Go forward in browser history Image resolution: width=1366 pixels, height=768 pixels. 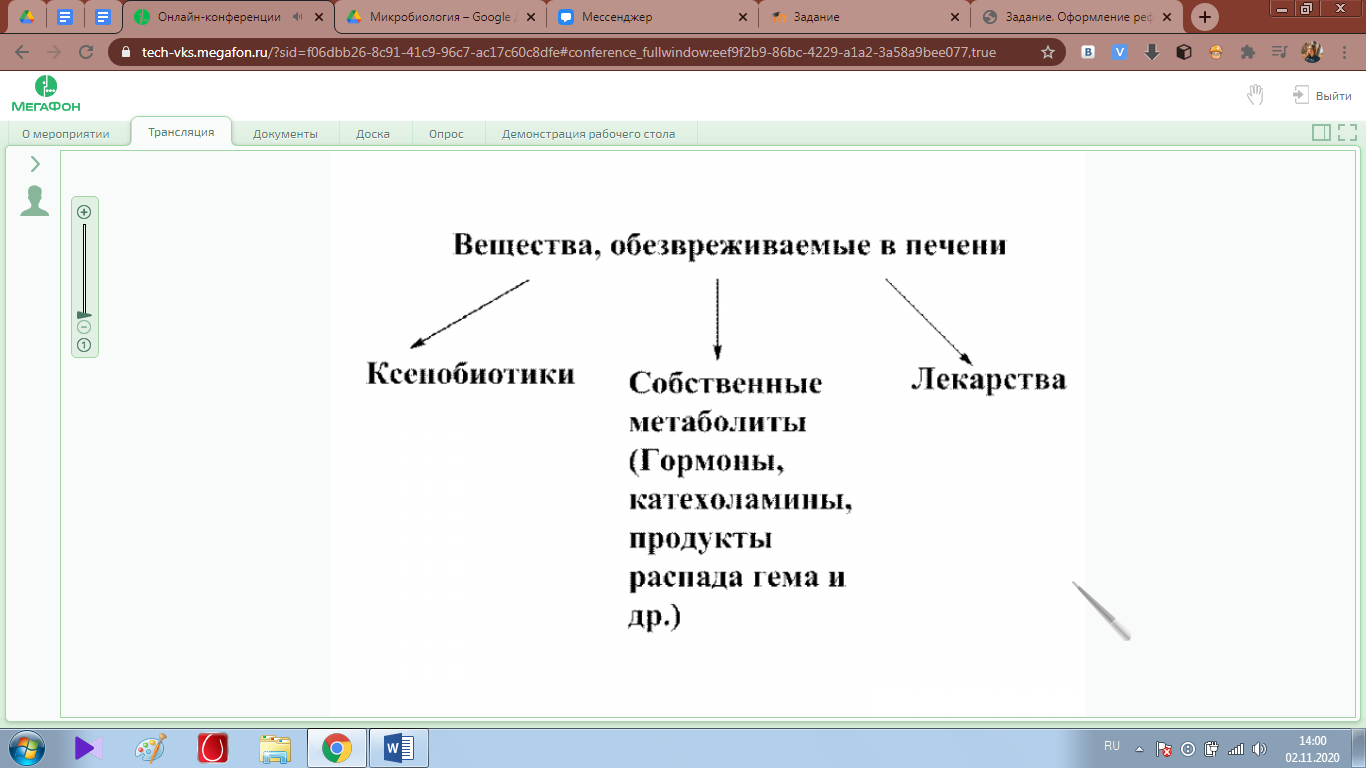(54, 52)
